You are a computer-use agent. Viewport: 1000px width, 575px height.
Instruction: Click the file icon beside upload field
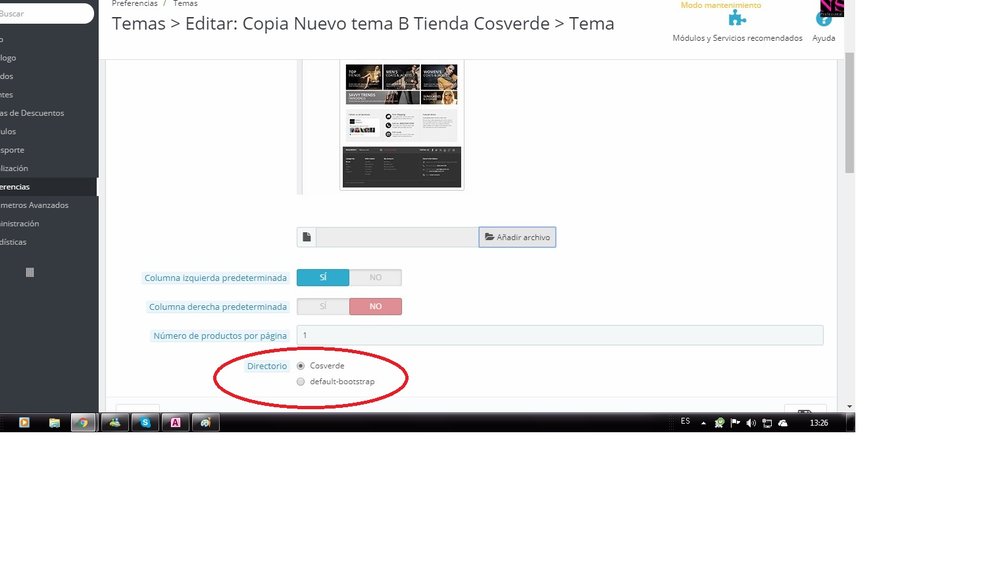click(307, 237)
